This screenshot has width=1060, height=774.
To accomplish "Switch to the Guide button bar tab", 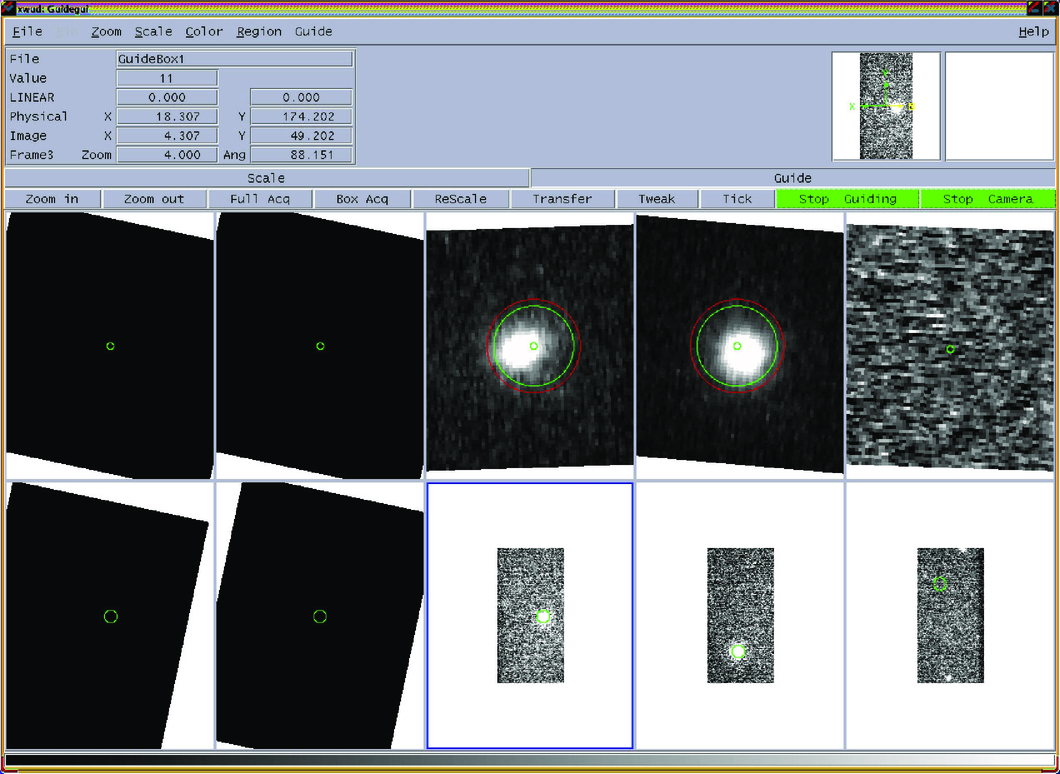I will [792, 178].
